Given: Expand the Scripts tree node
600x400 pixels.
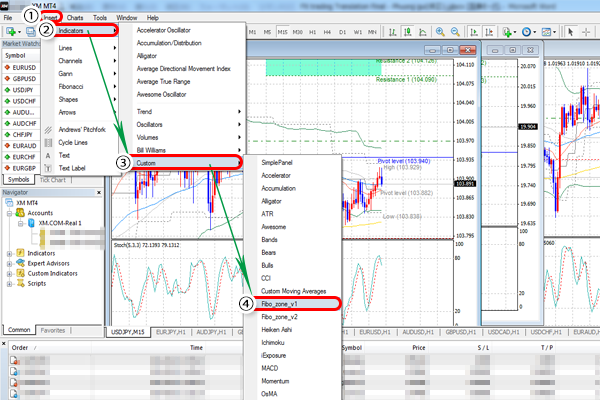Looking at the screenshot, I should pyautogui.click(x=9, y=284).
